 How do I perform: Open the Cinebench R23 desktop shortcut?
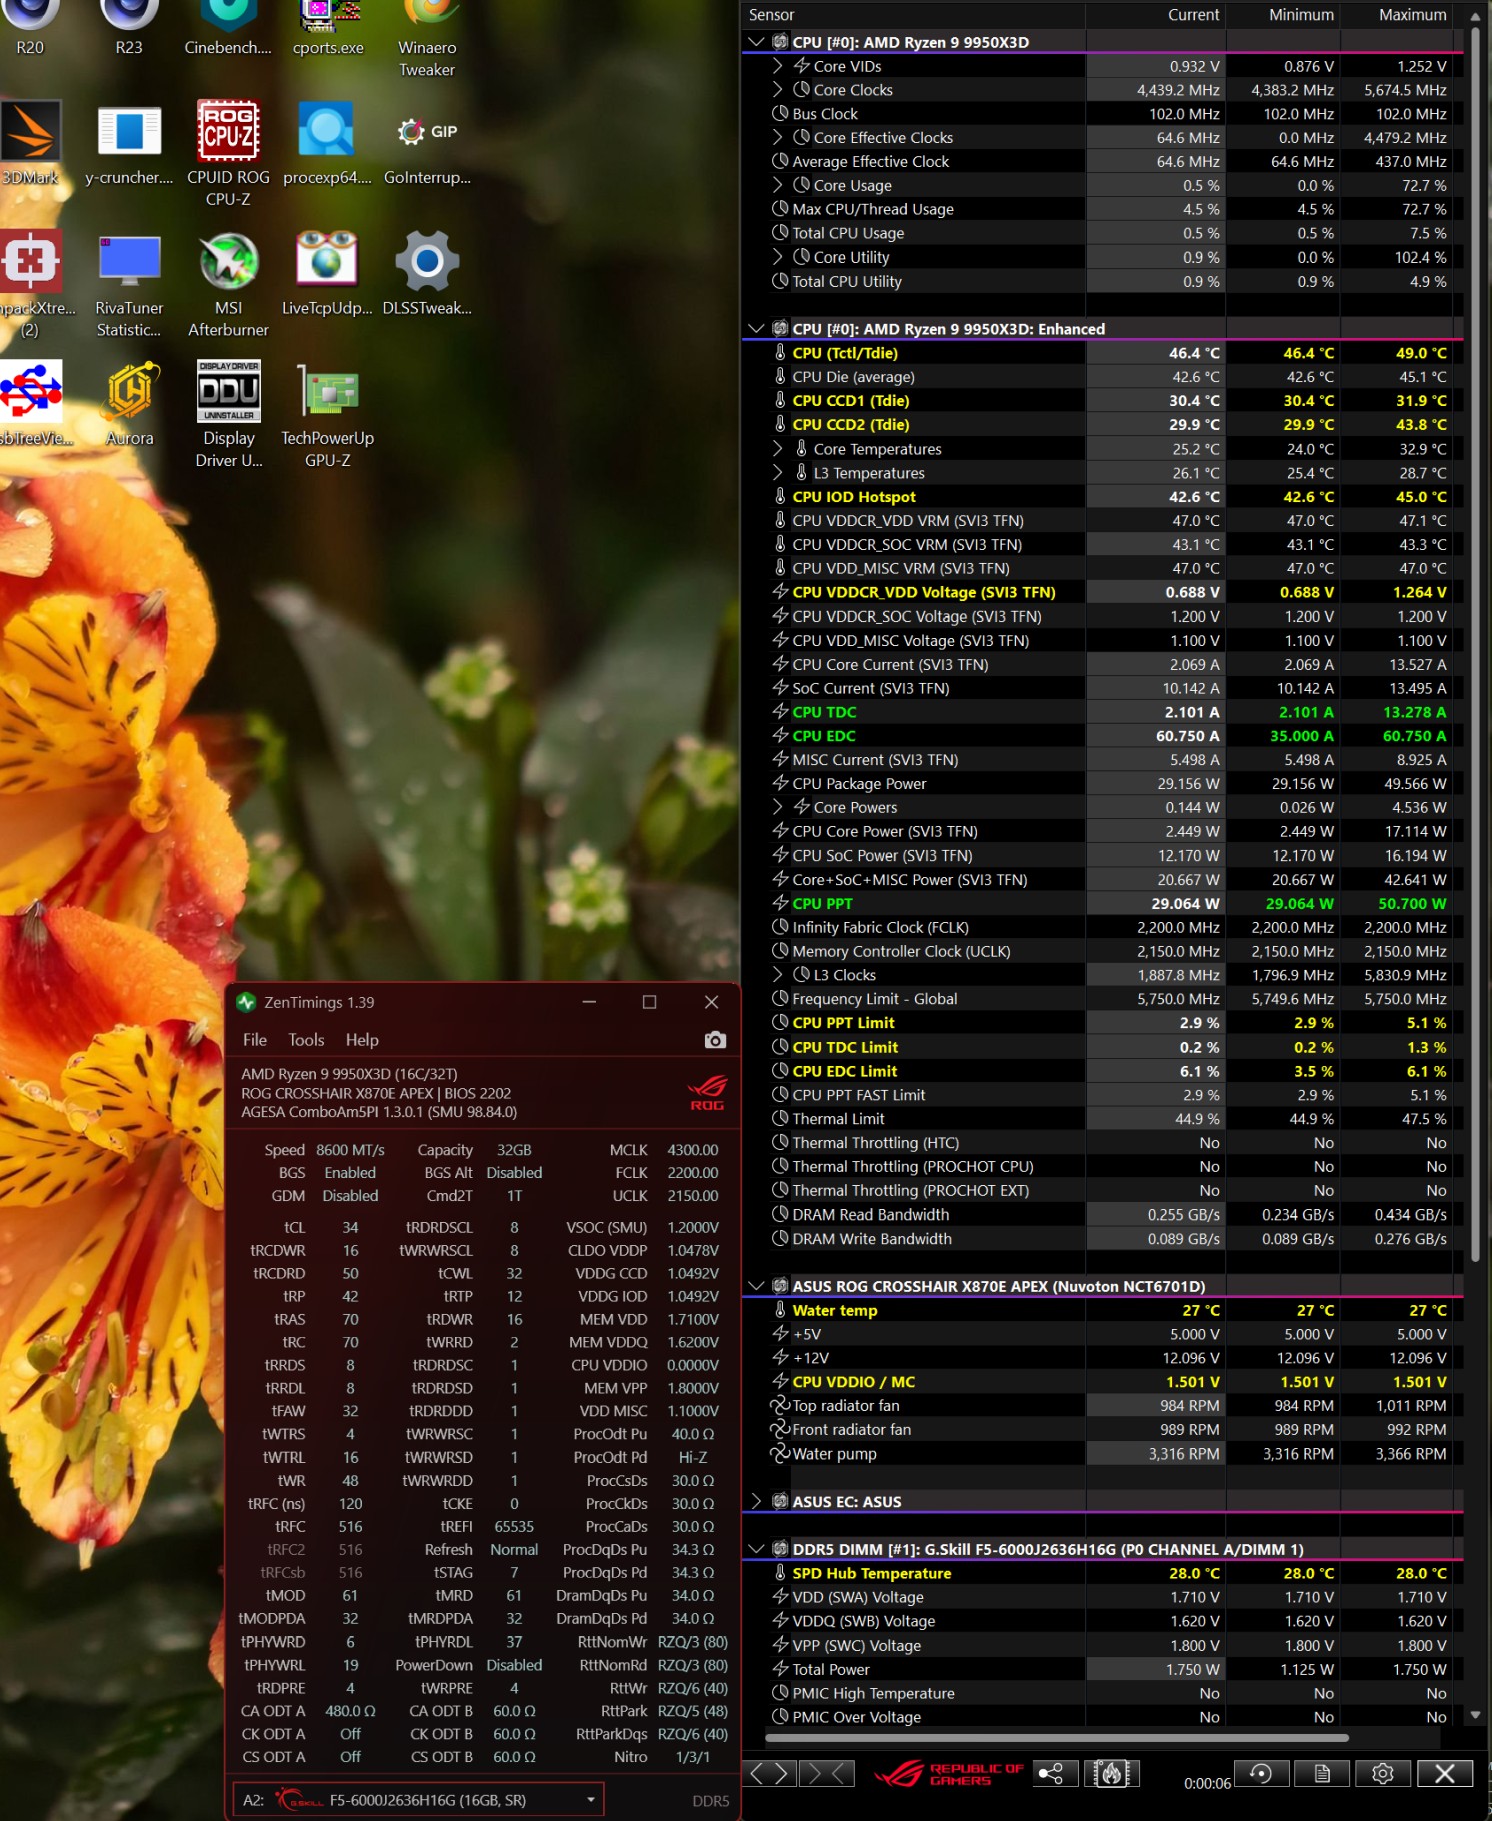coord(129,28)
